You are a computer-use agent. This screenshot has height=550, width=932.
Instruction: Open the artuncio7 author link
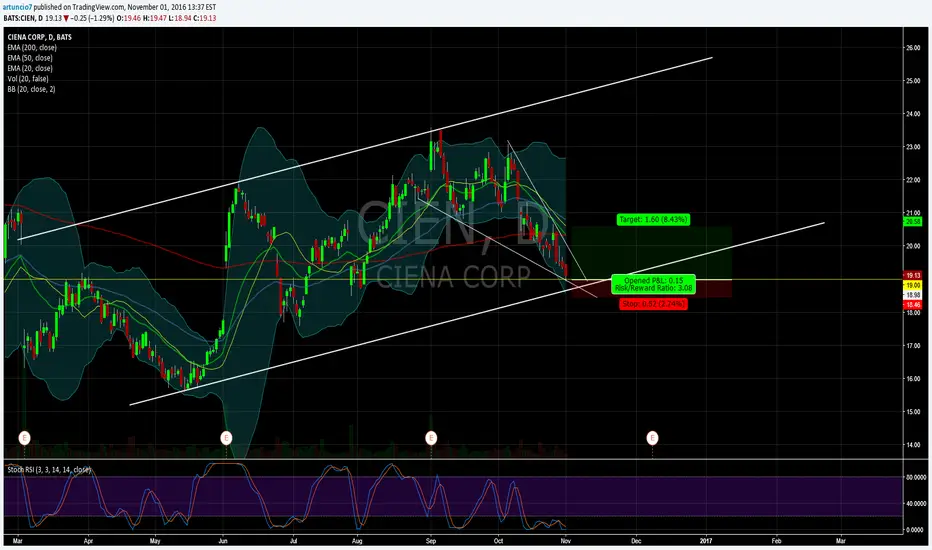18,7
